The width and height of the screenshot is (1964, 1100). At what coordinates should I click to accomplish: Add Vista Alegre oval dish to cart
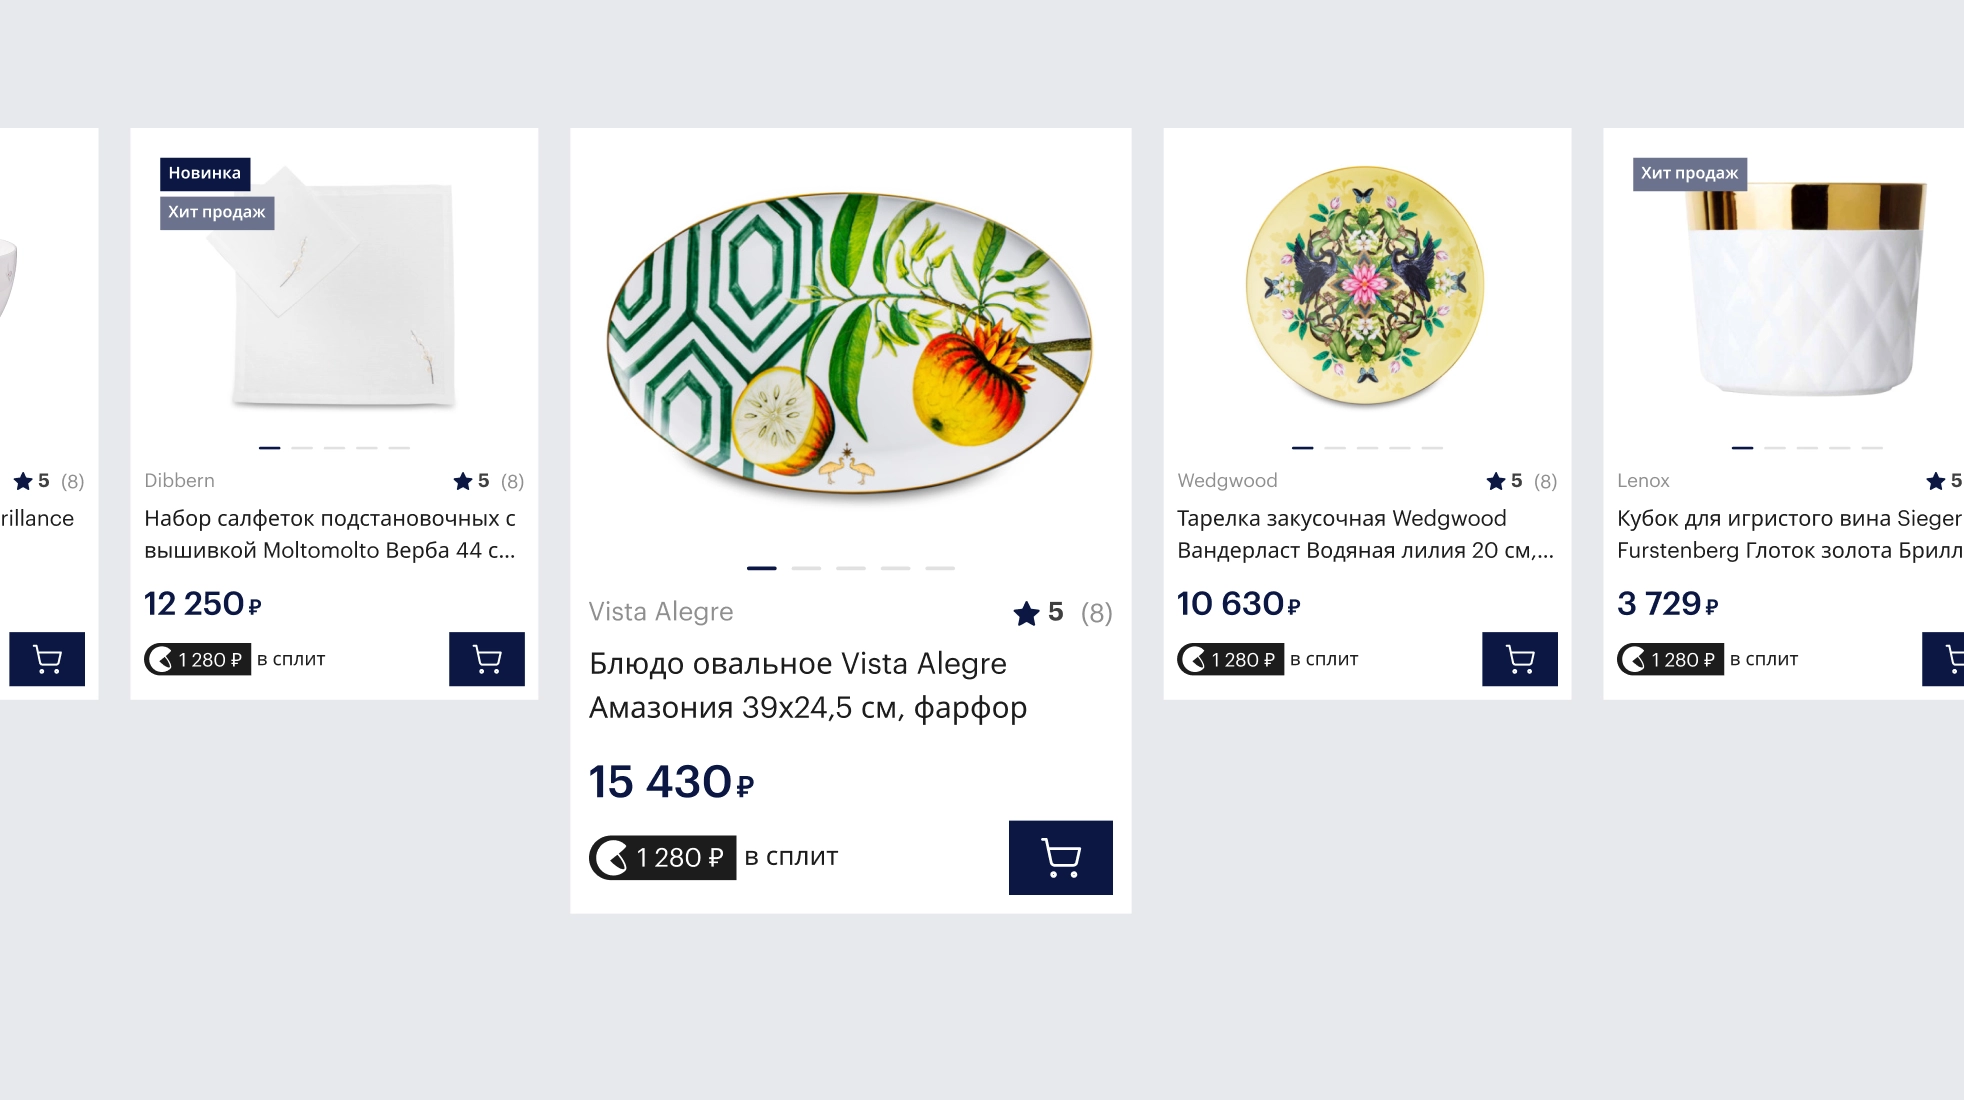(1060, 857)
